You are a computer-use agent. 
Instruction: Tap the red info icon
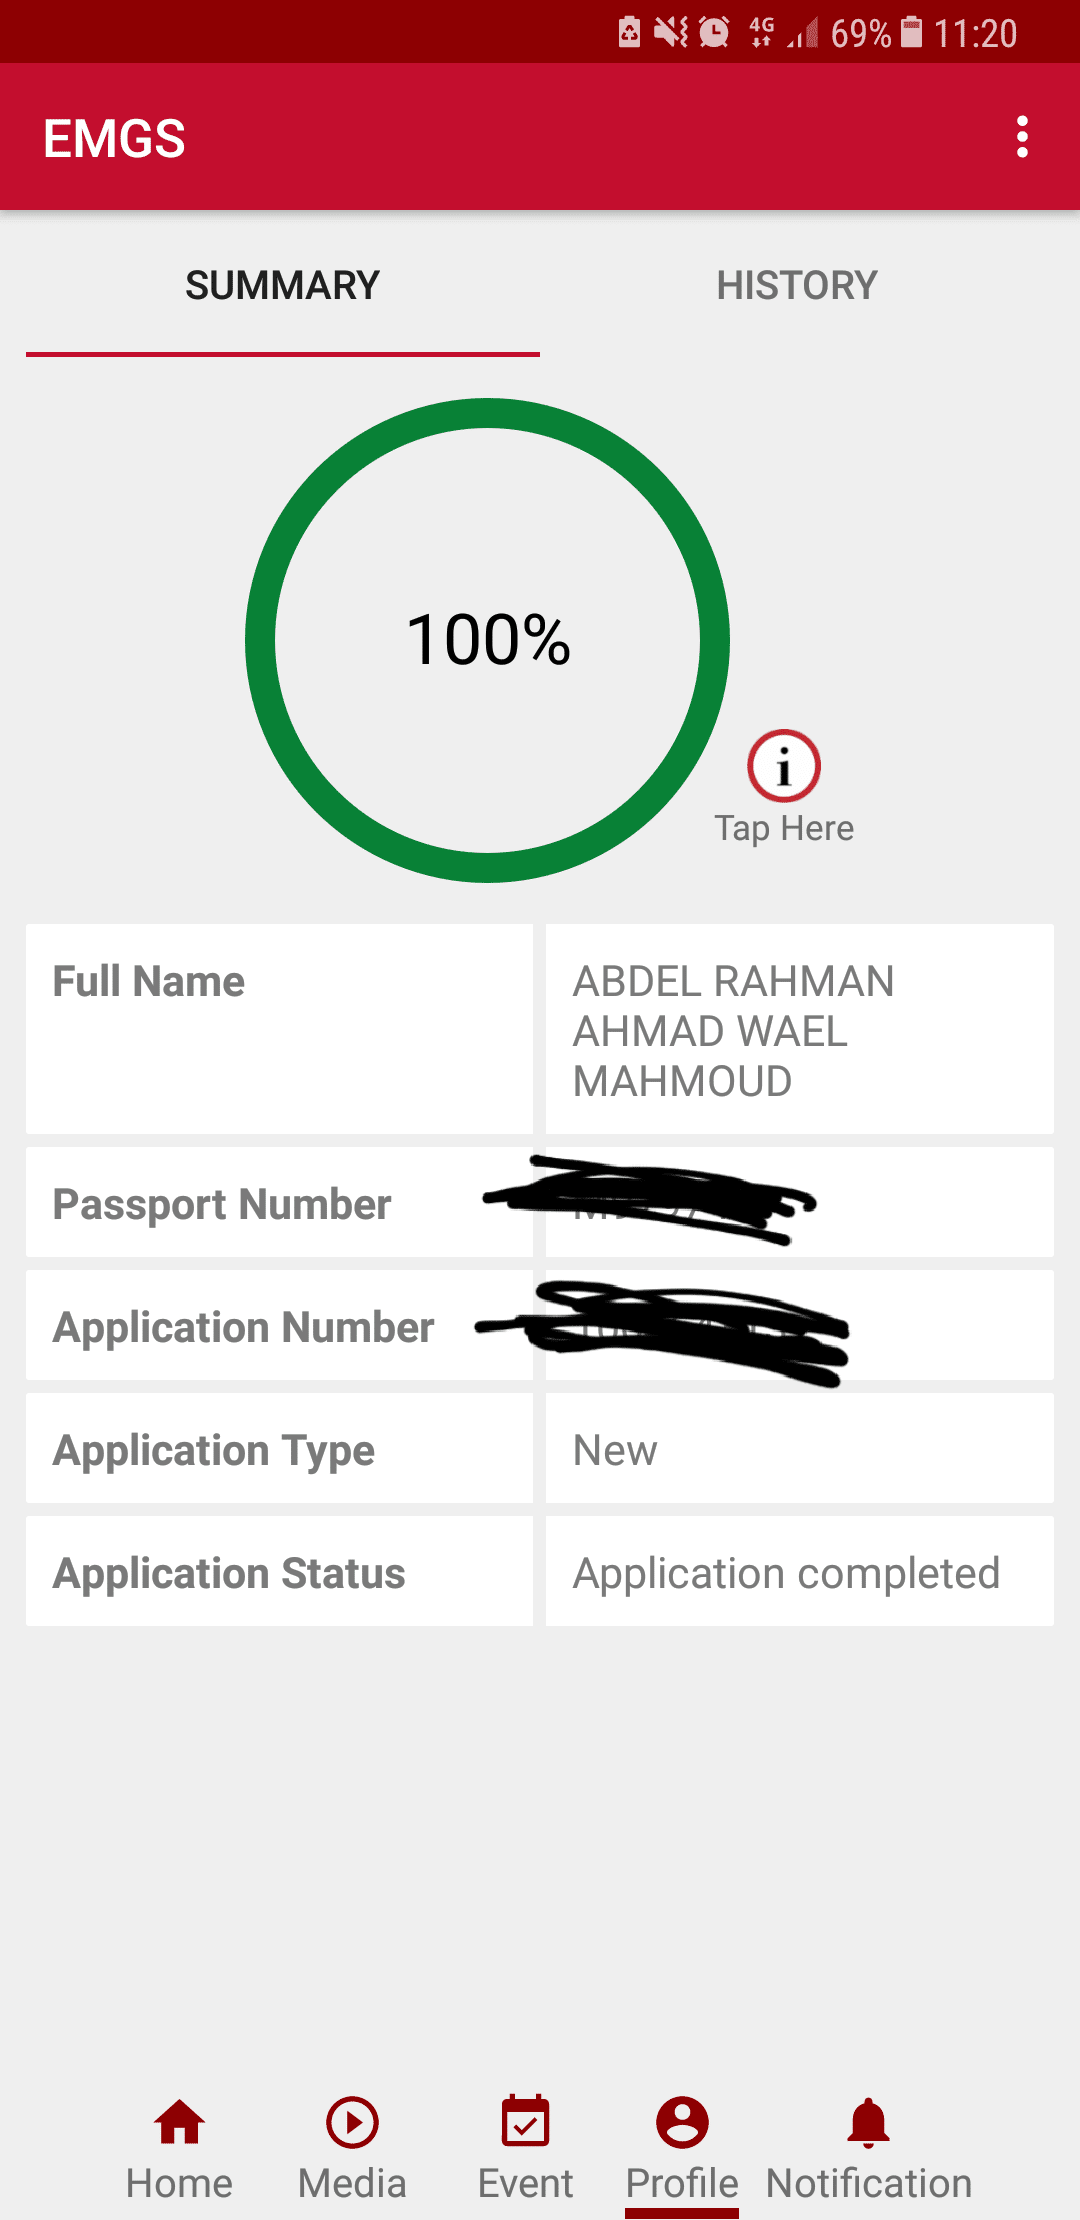coord(784,766)
